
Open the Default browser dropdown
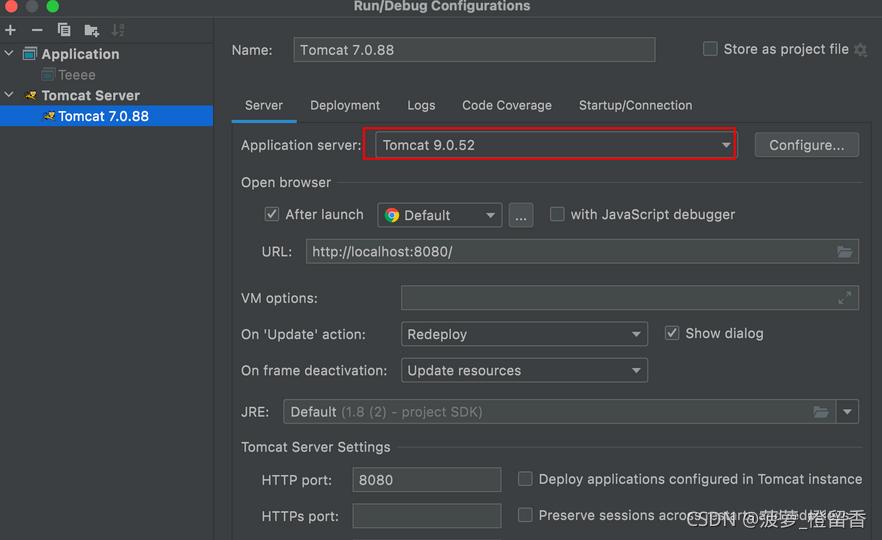tap(440, 215)
